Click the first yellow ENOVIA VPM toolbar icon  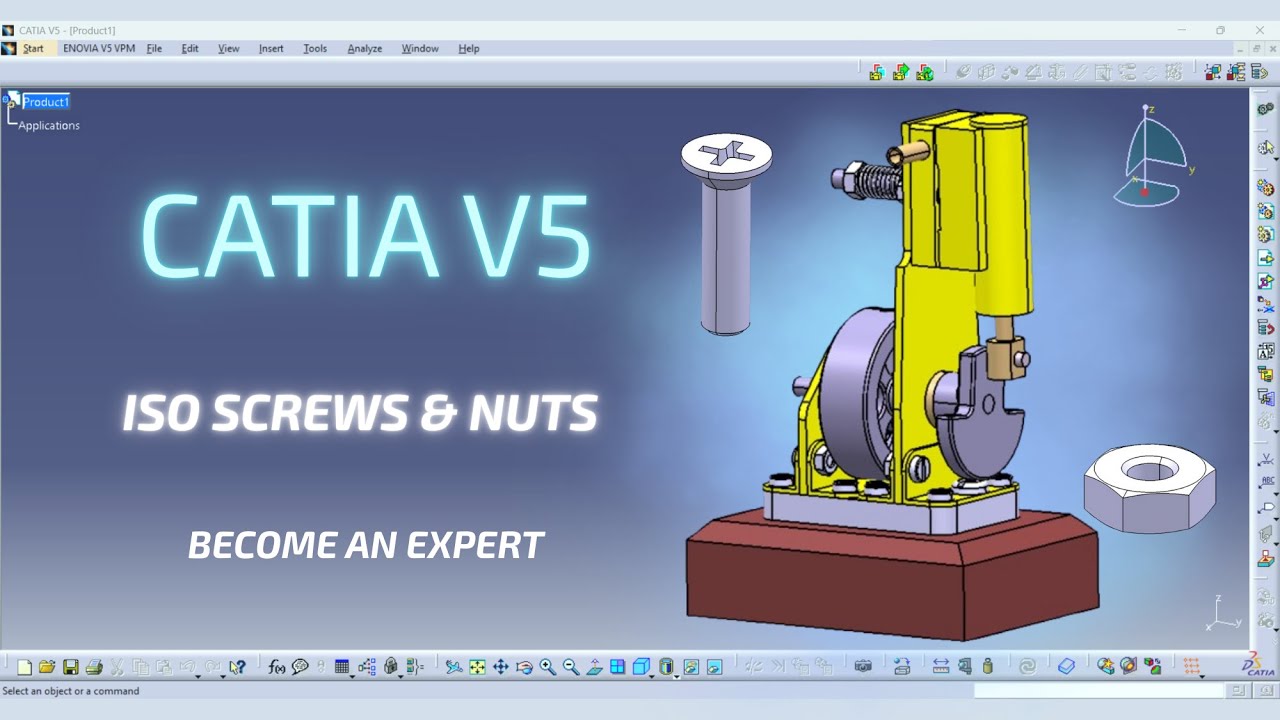[x=877, y=72]
